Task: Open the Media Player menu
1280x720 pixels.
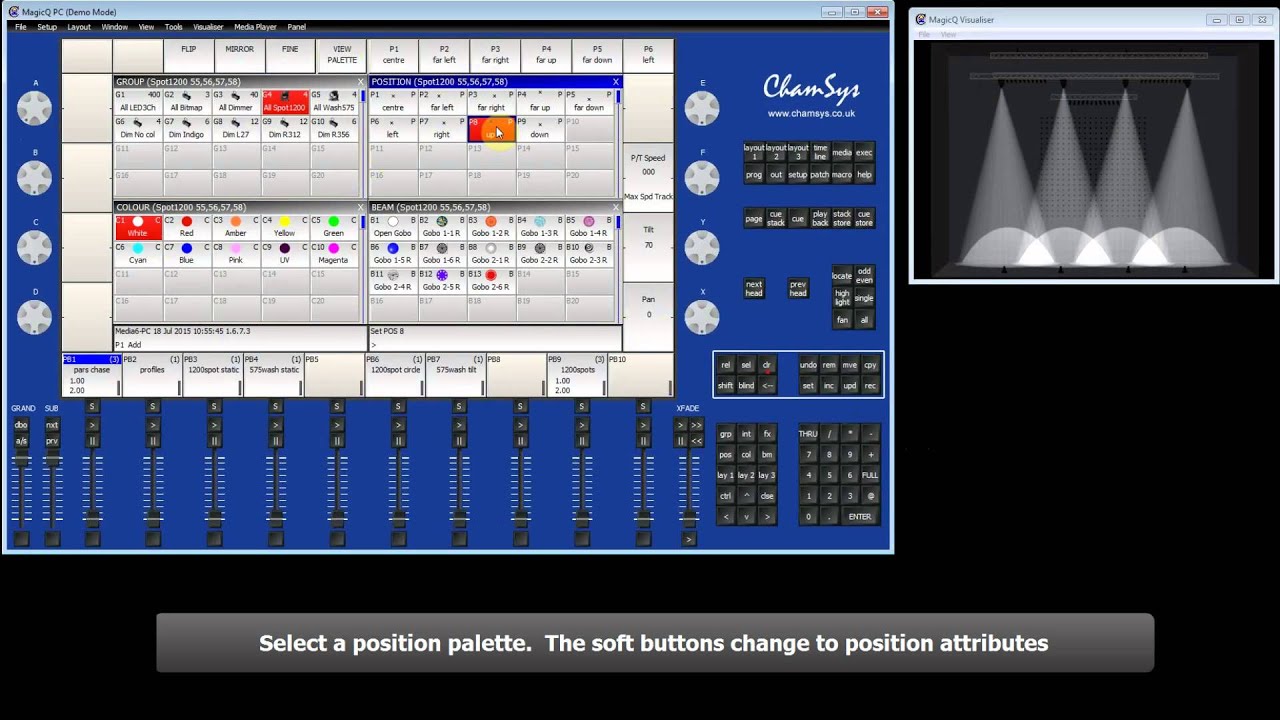Action: (255, 27)
